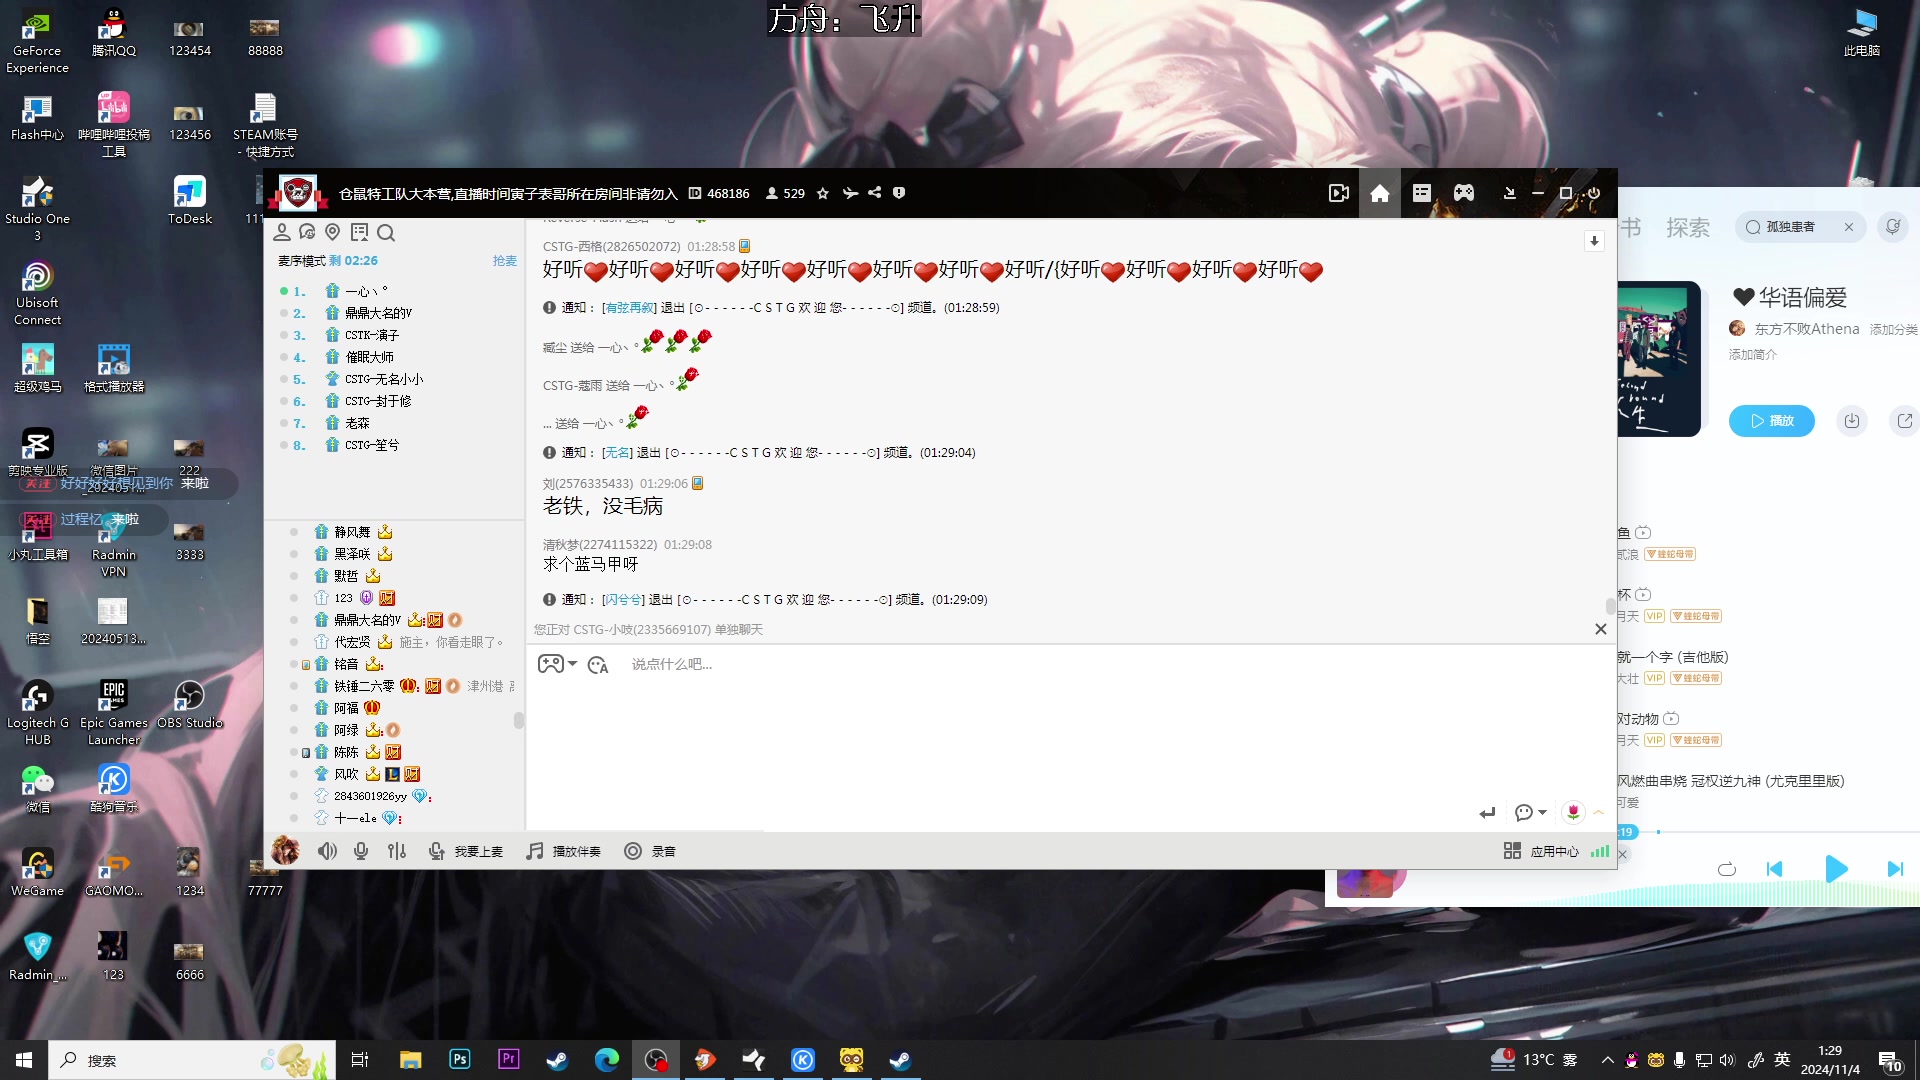Skip to next track in music player
The image size is (1920, 1080).
click(x=1895, y=869)
